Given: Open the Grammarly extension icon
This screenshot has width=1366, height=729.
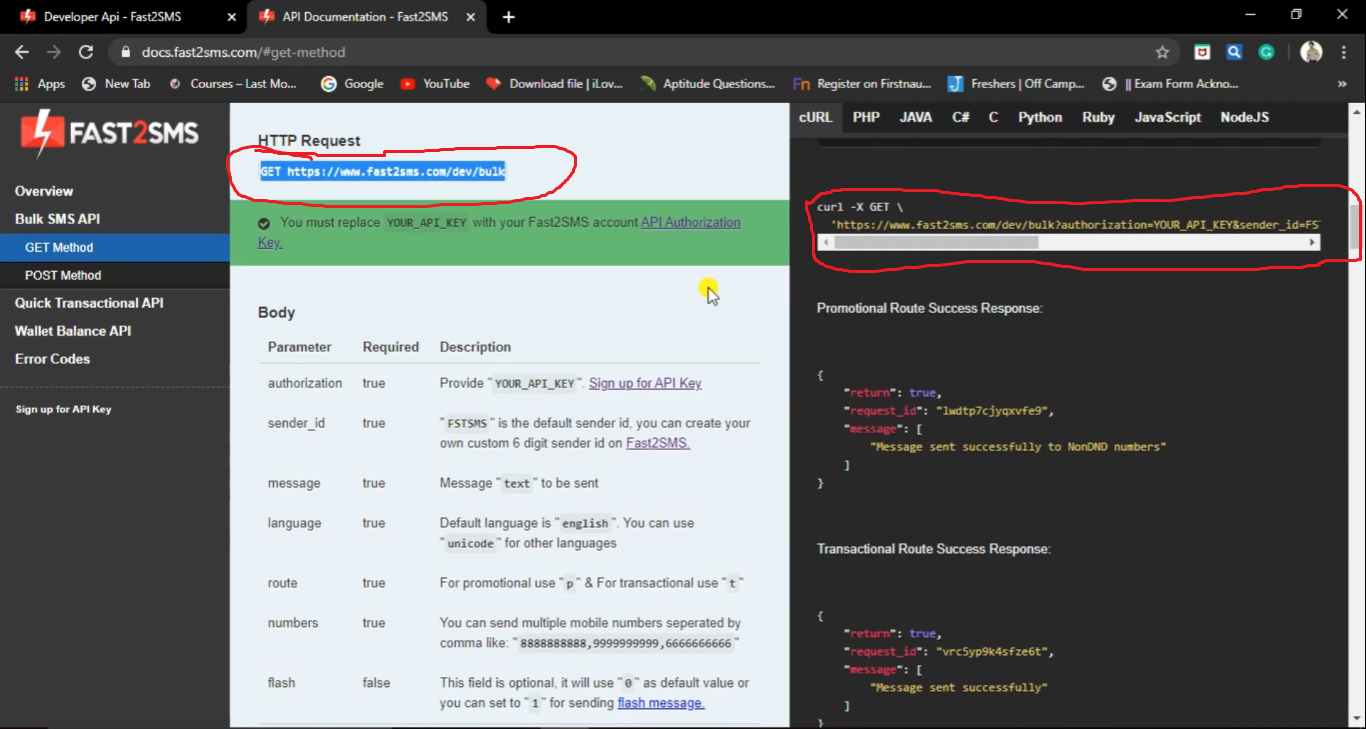Looking at the screenshot, I should tap(1267, 51).
